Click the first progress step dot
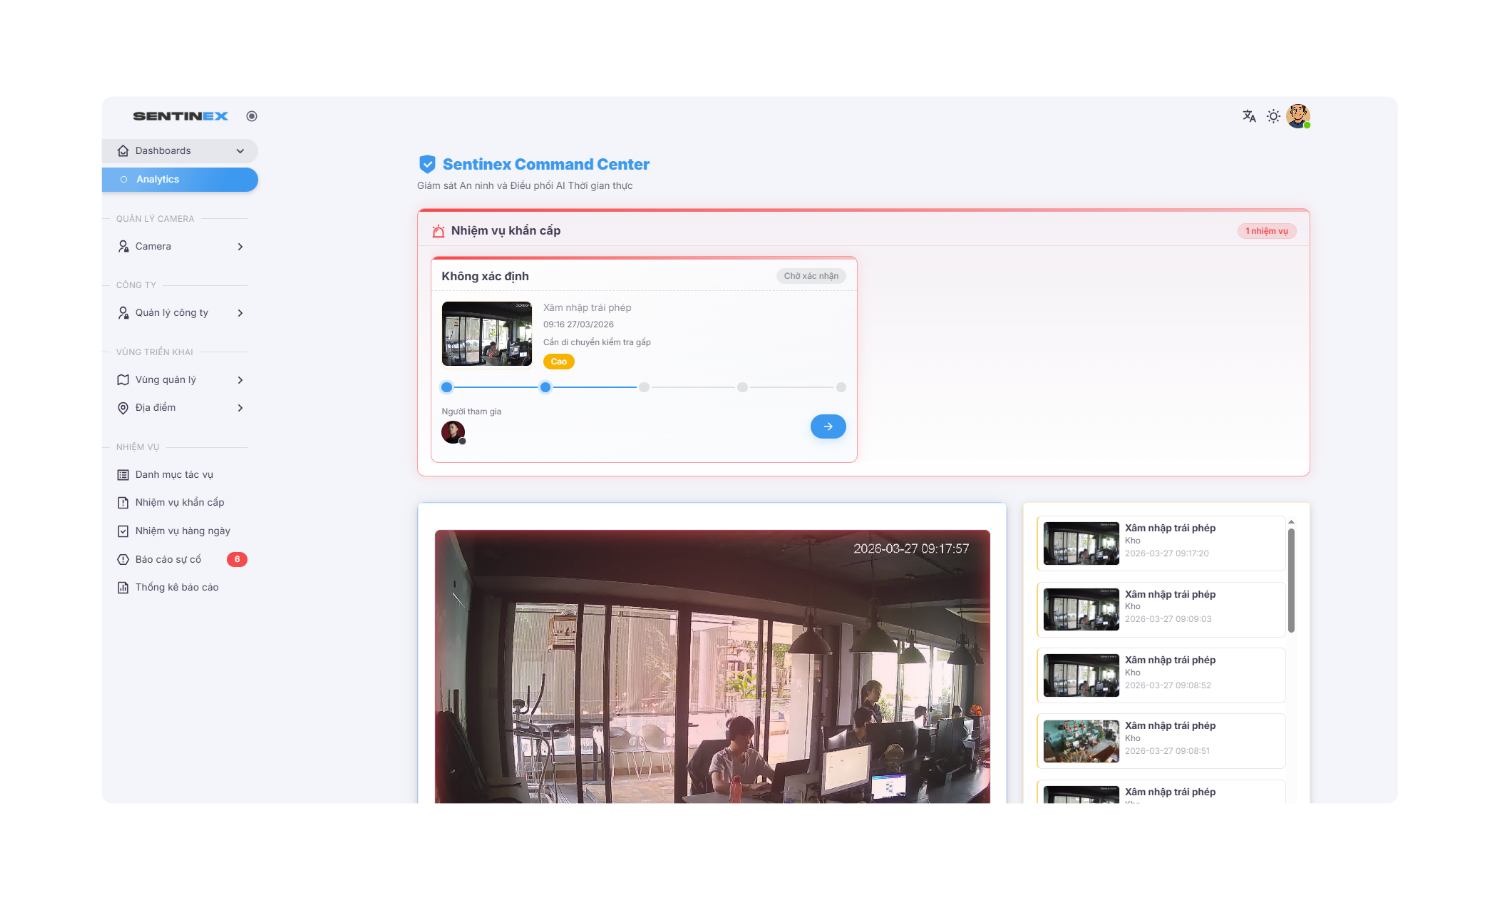 447,387
